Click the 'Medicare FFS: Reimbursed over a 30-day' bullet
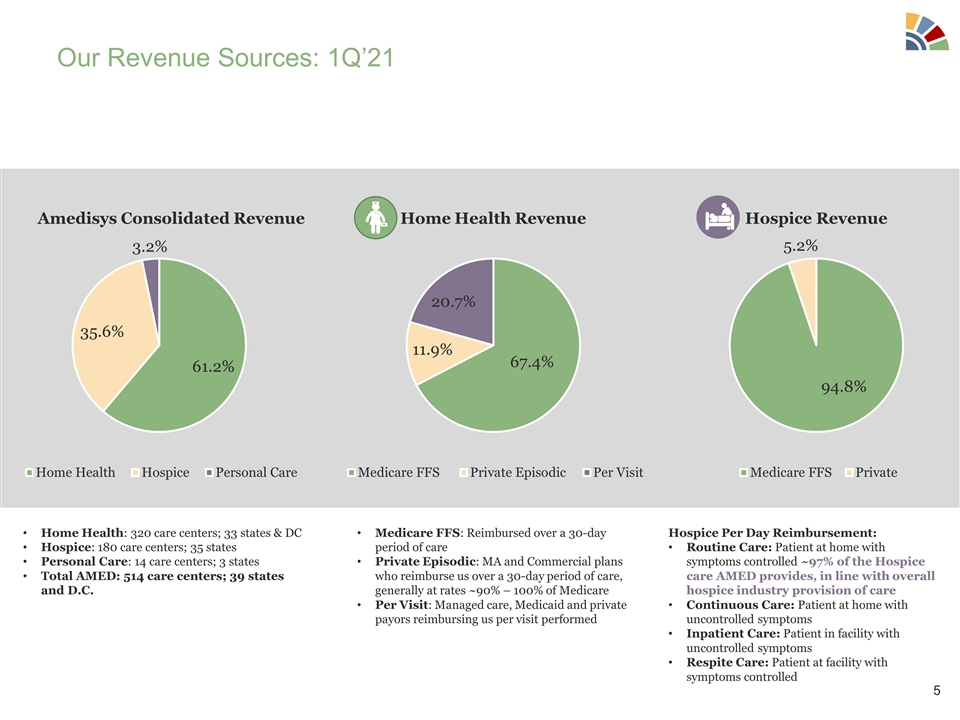Image resolution: width=960 pixels, height=720 pixels. pyautogui.click(x=490, y=540)
